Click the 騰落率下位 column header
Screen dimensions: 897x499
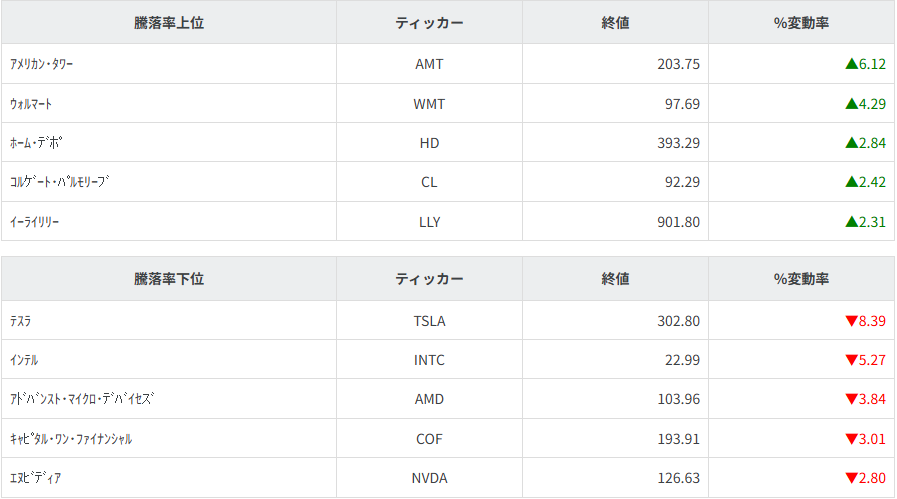[168, 279]
